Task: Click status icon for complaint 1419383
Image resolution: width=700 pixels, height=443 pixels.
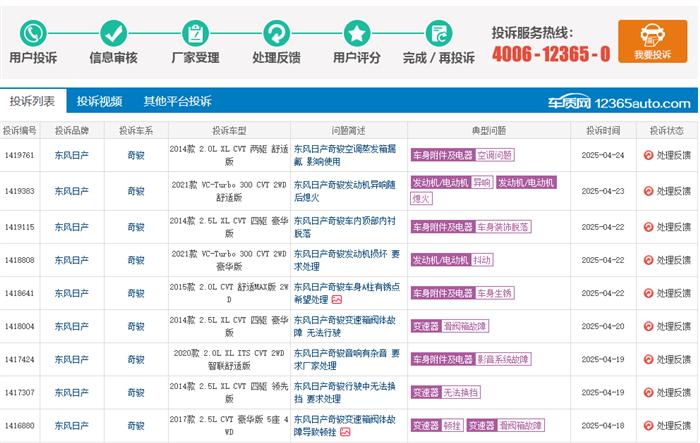Action: point(648,191)
